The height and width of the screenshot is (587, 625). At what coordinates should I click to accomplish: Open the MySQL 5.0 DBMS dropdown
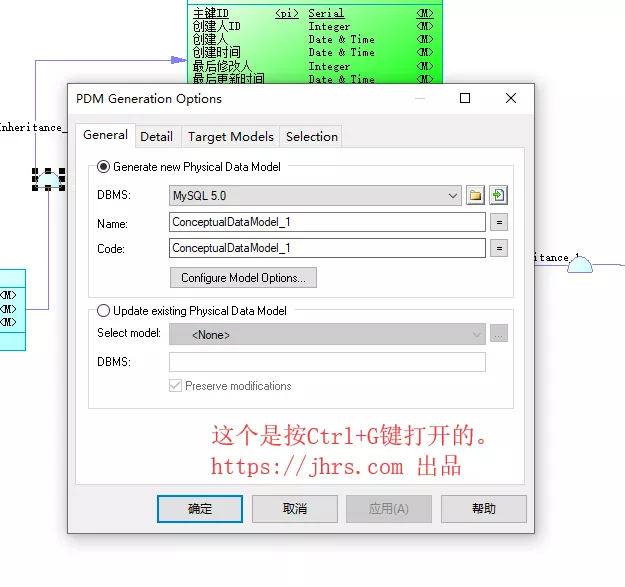(x=315, y=195)
